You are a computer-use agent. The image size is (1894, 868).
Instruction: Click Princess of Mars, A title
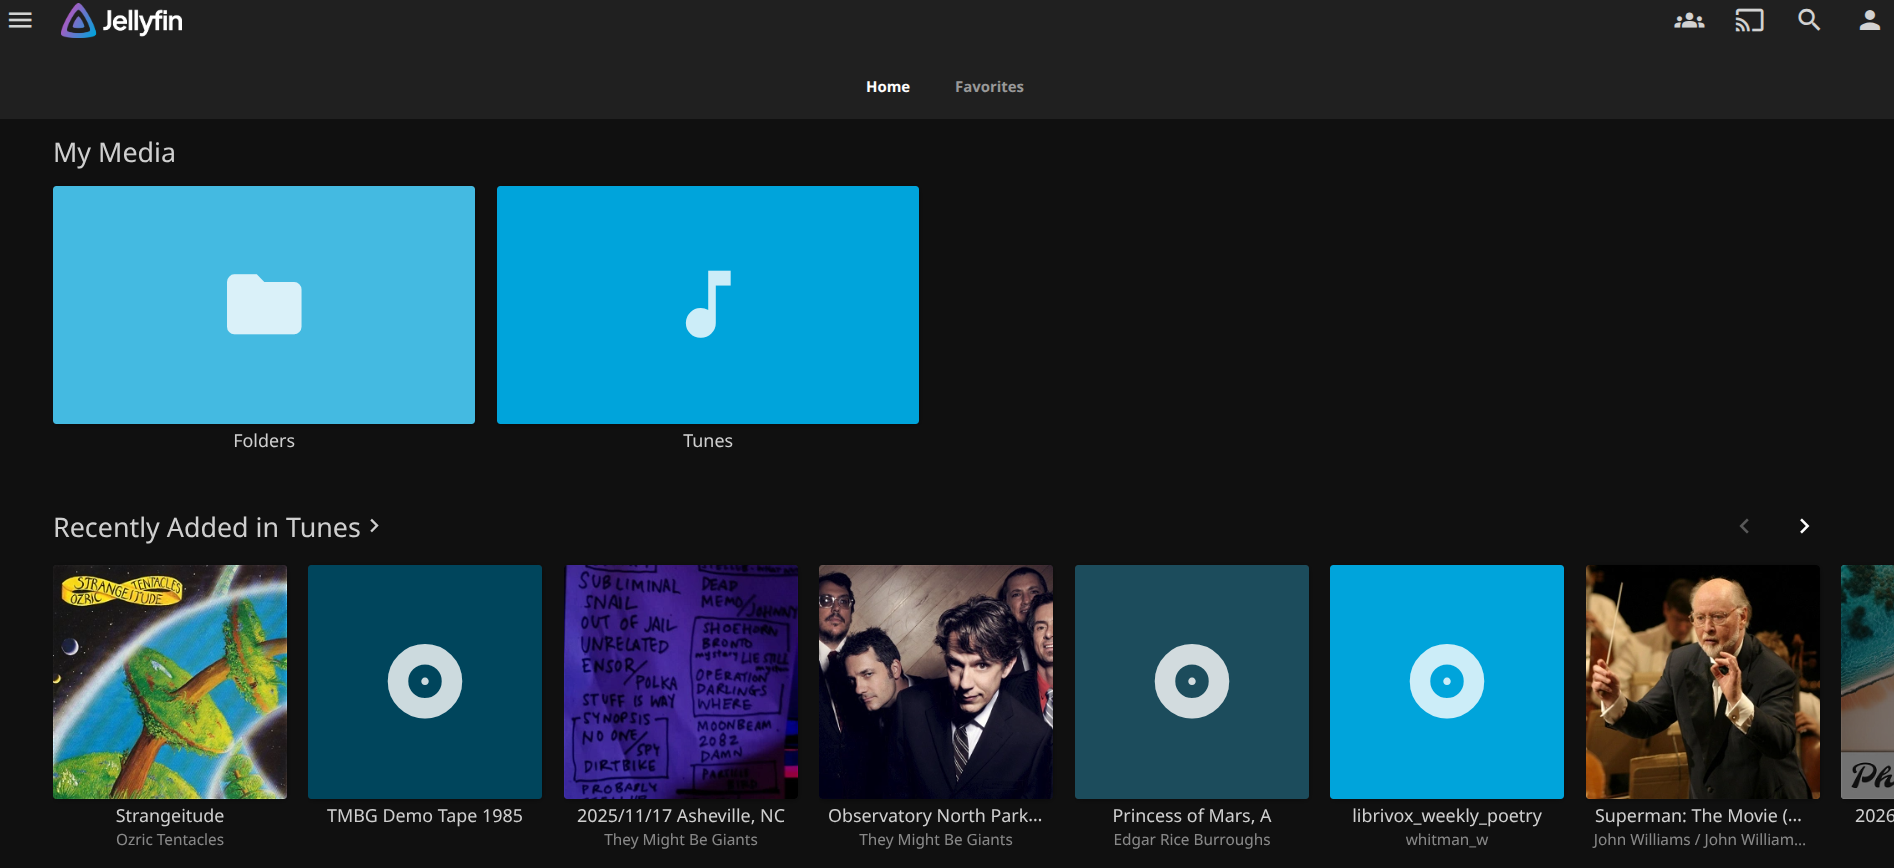(x=1192, y=816)
